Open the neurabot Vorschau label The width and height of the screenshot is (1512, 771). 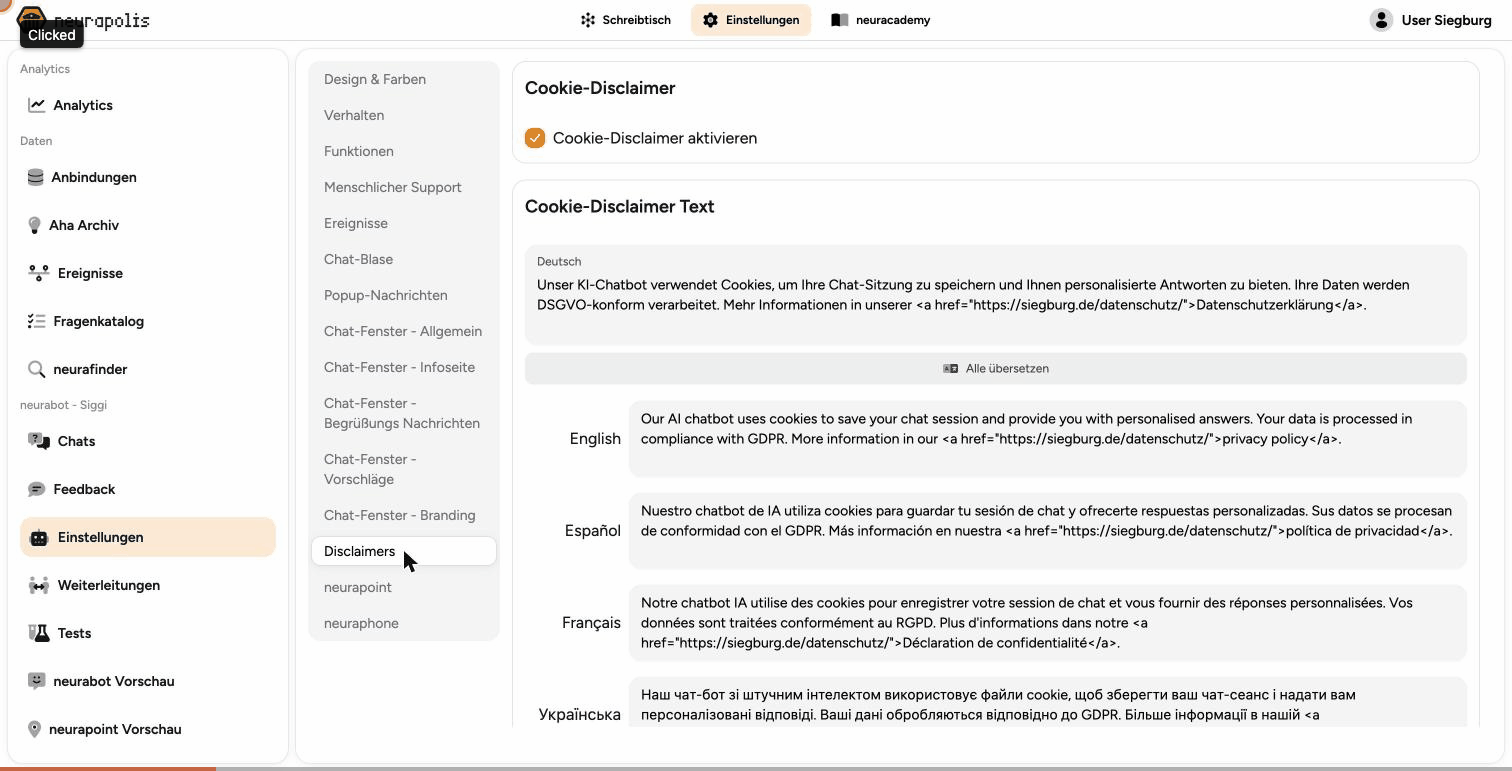[x=114, y=681]
